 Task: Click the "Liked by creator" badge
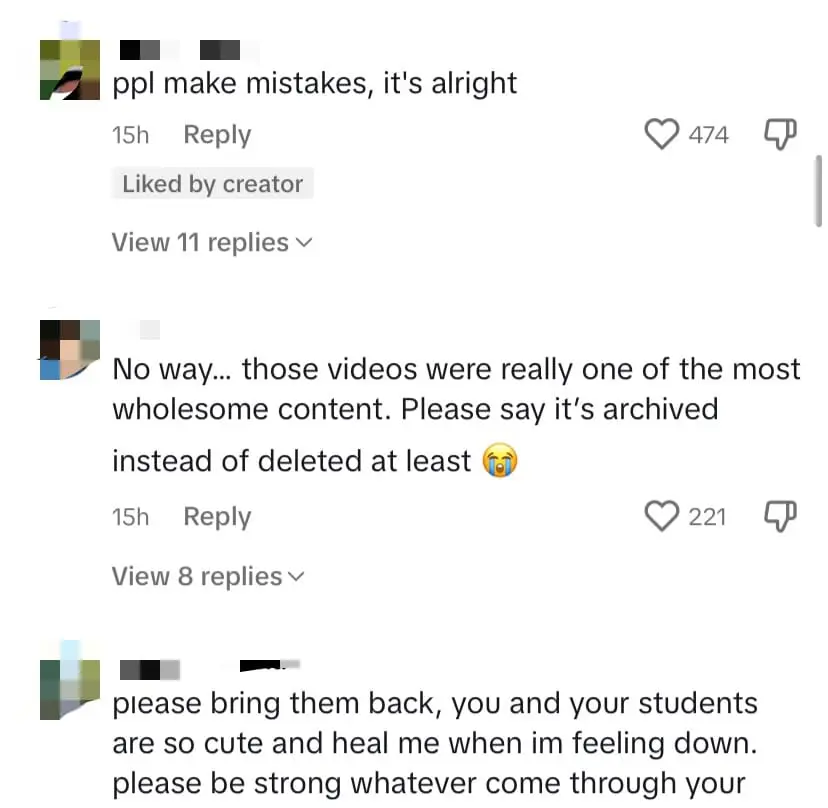click(x=212, y=184)
